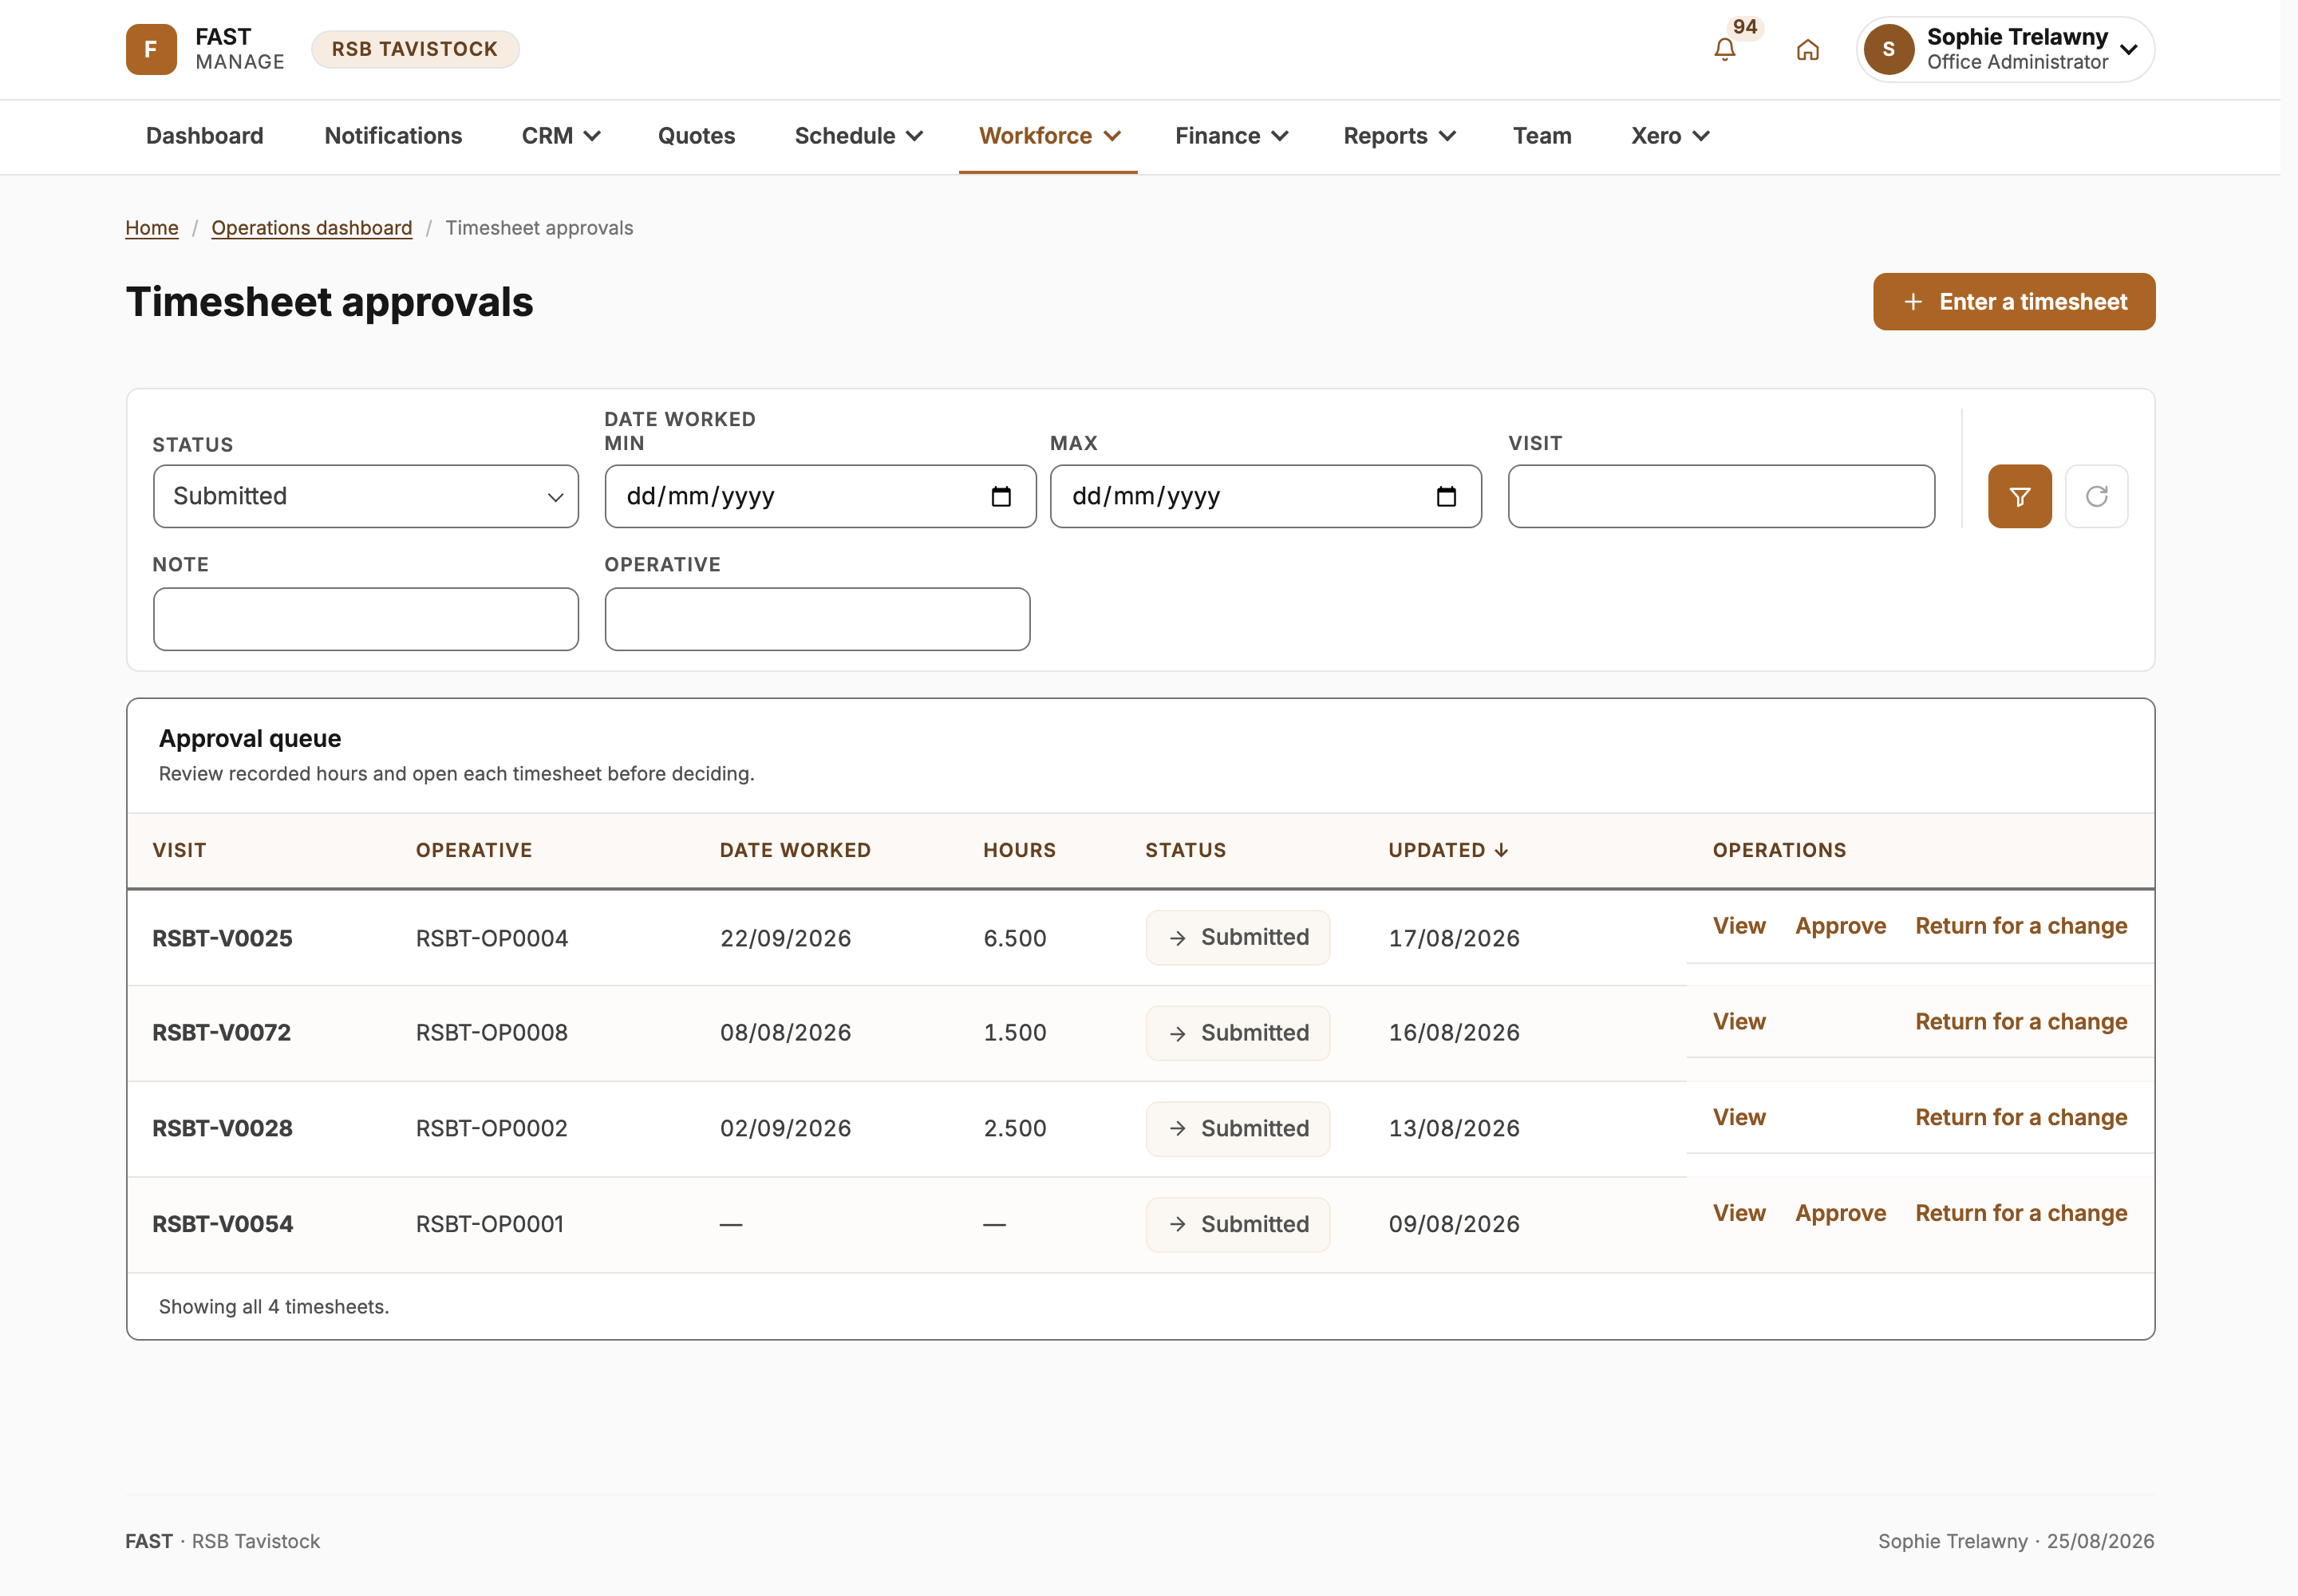The height and width of the screenshot is (1596, 2298).
Task: Open the notifications bell icon
Action: (1724, 49)
